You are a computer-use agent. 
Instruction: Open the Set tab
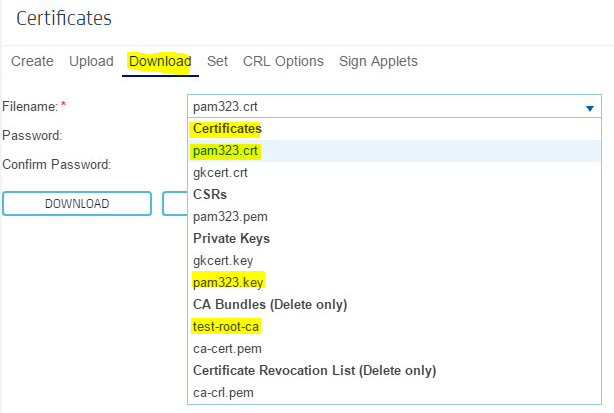point(217,61)
